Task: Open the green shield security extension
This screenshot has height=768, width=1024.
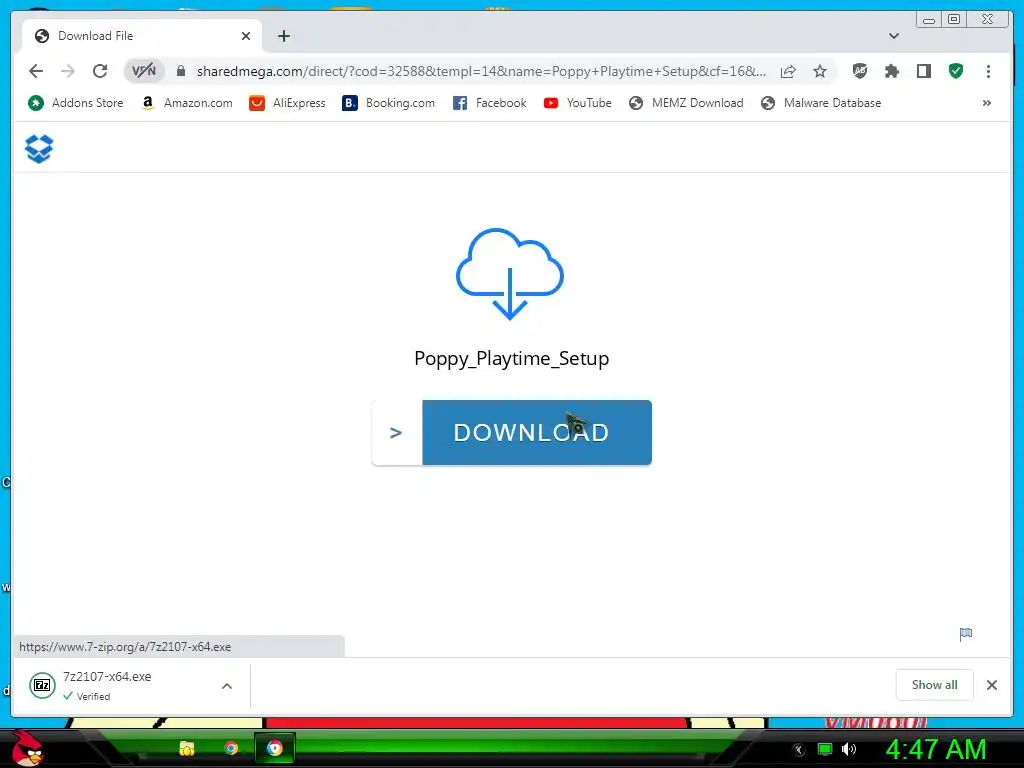Action: pos(956,71)
